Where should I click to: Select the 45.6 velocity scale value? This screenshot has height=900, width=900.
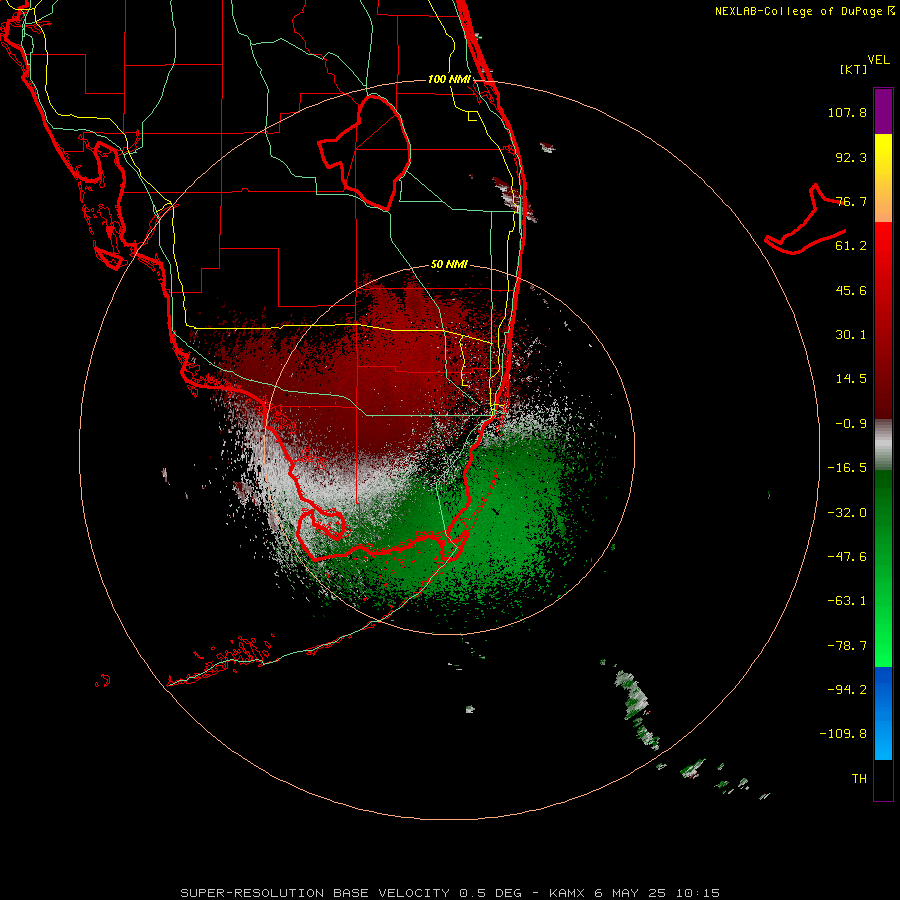pyautogui.click(x=851, y=290)
